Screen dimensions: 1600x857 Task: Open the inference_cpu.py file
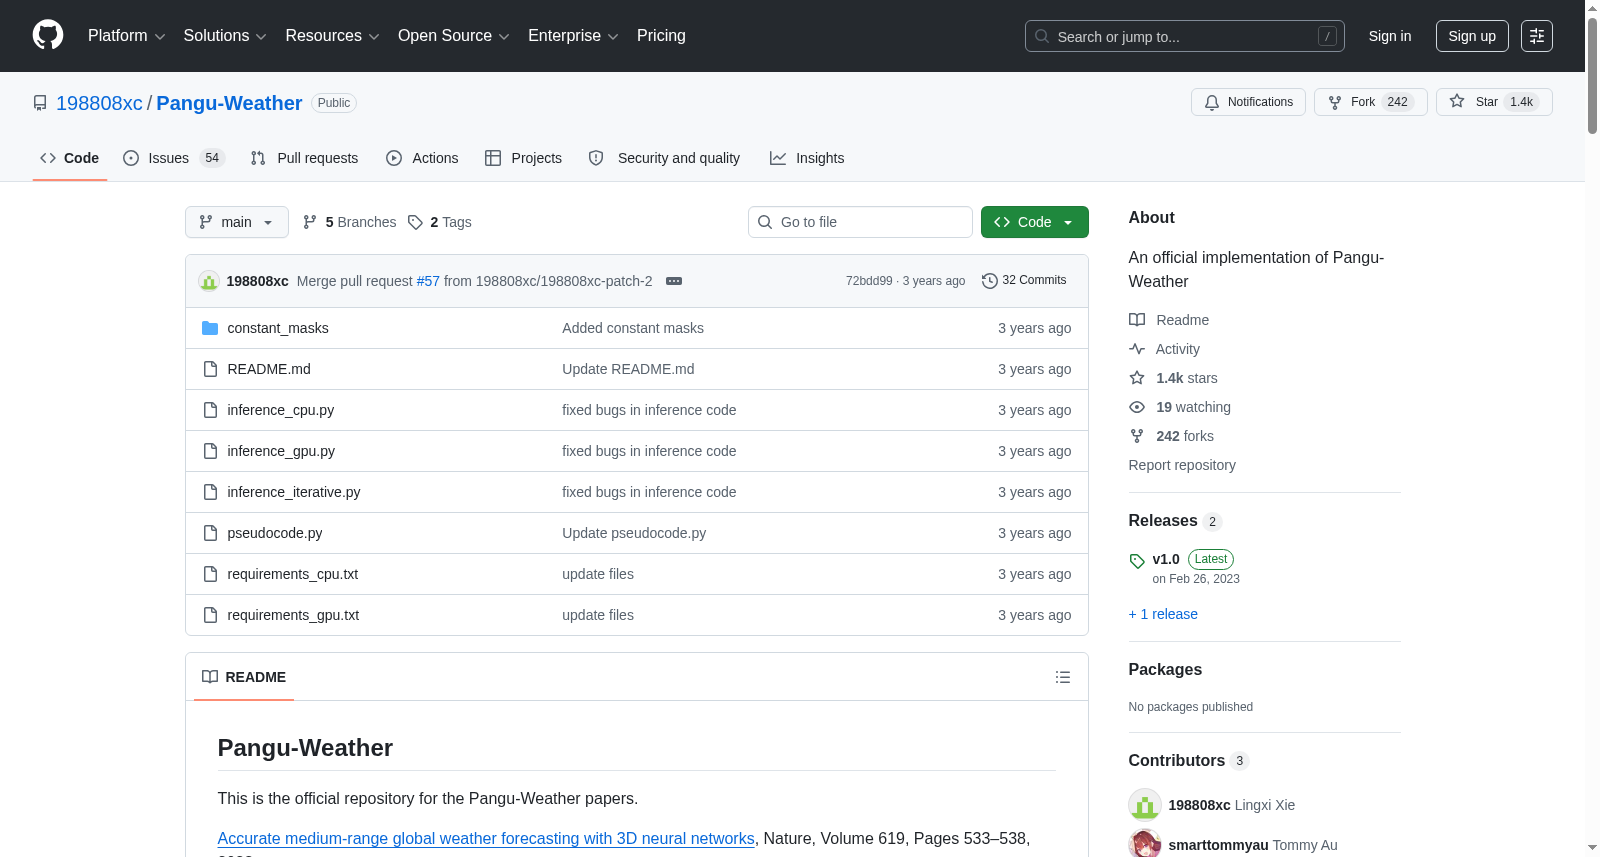pos(281,410)
